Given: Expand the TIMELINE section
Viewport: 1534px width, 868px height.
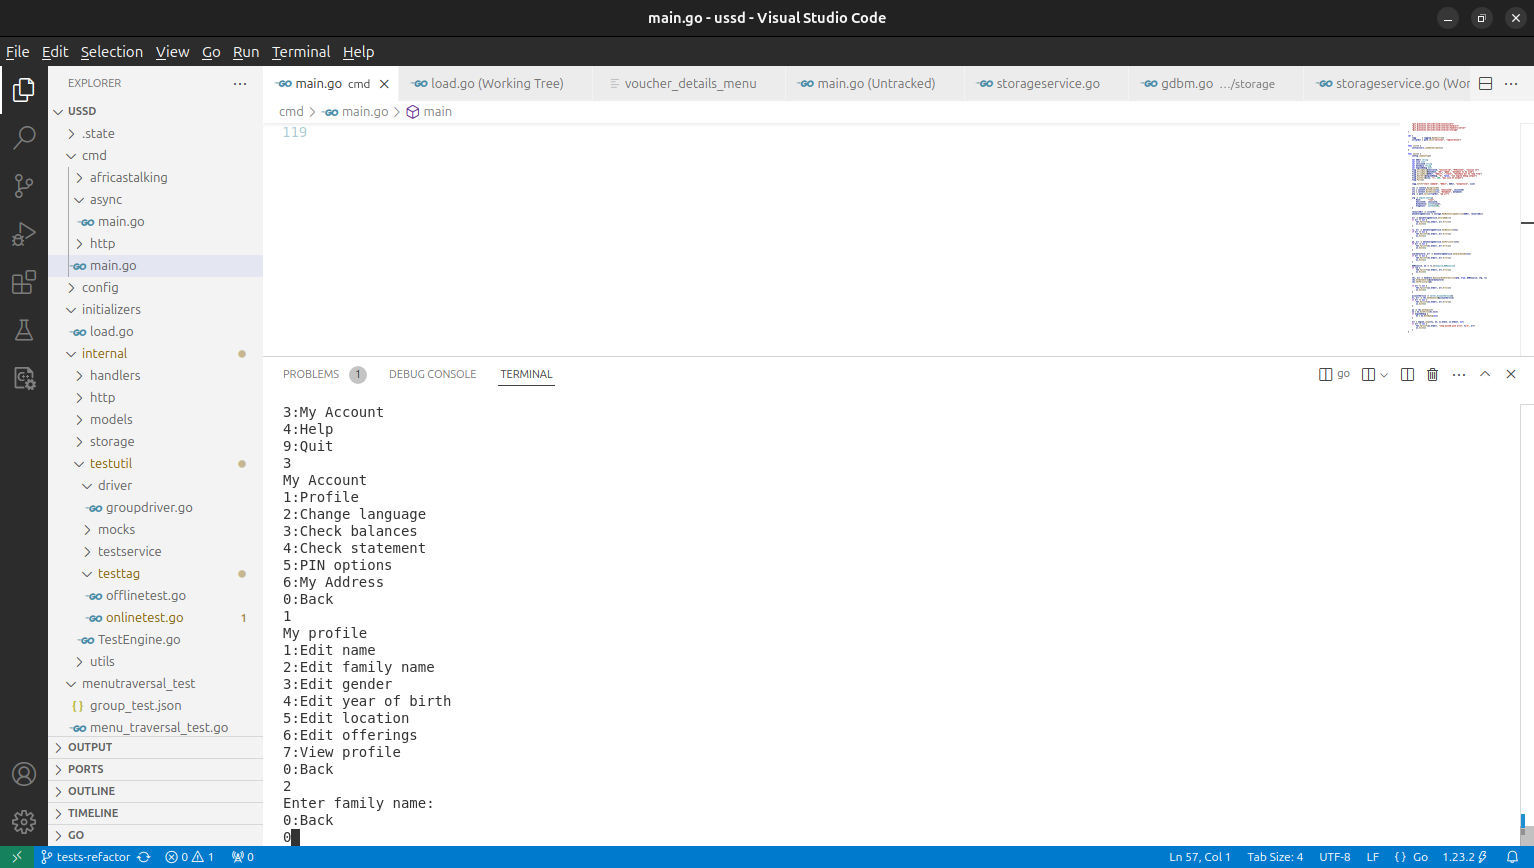Looking at the screenshot, I should click(93, 813).
